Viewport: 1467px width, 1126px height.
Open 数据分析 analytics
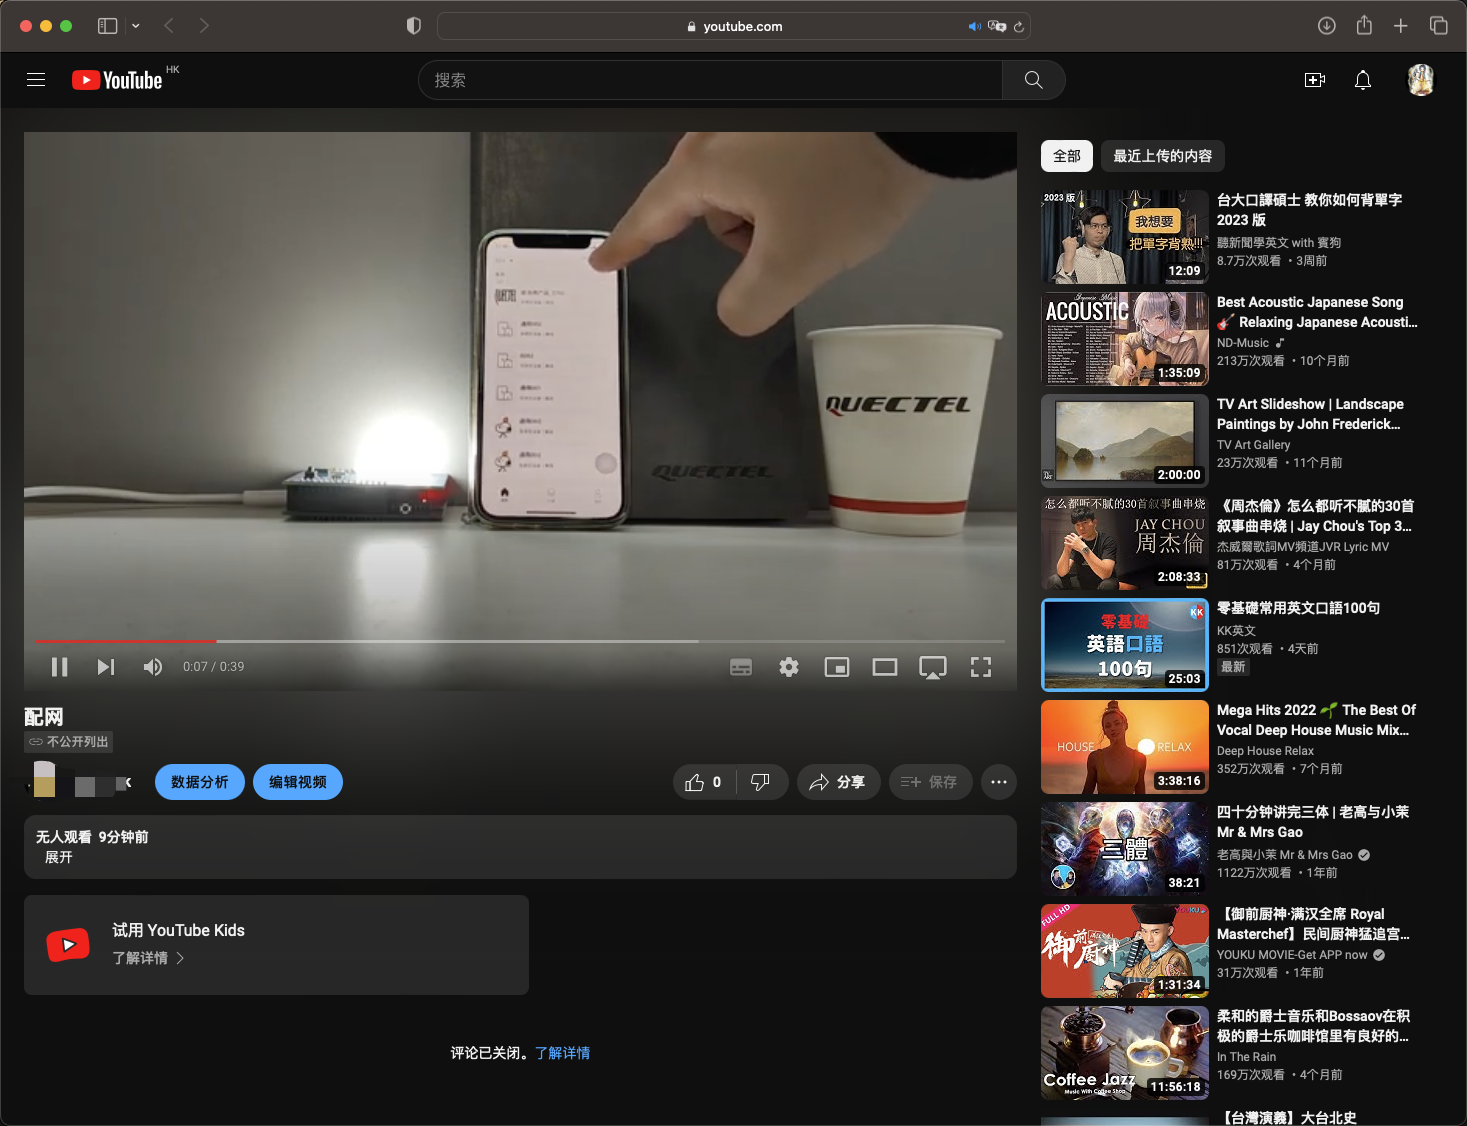200,782
